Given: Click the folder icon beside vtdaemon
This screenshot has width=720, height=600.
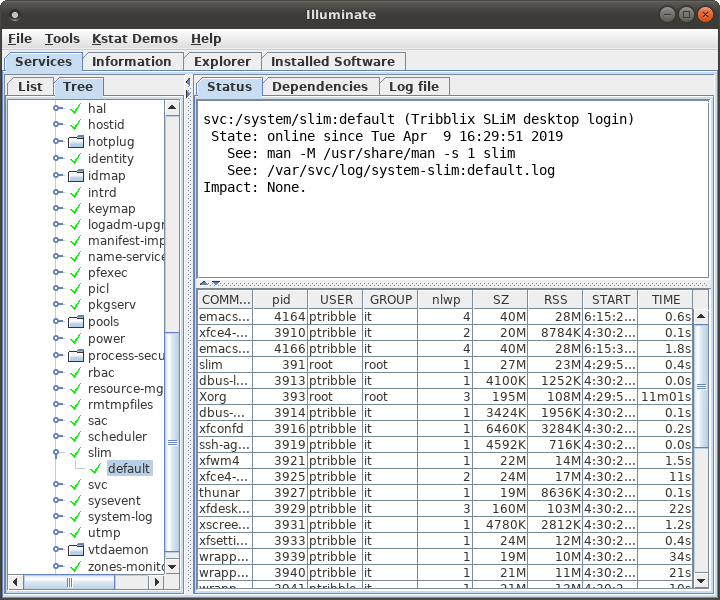Looking at the screenshot, I should pos(76,550).
